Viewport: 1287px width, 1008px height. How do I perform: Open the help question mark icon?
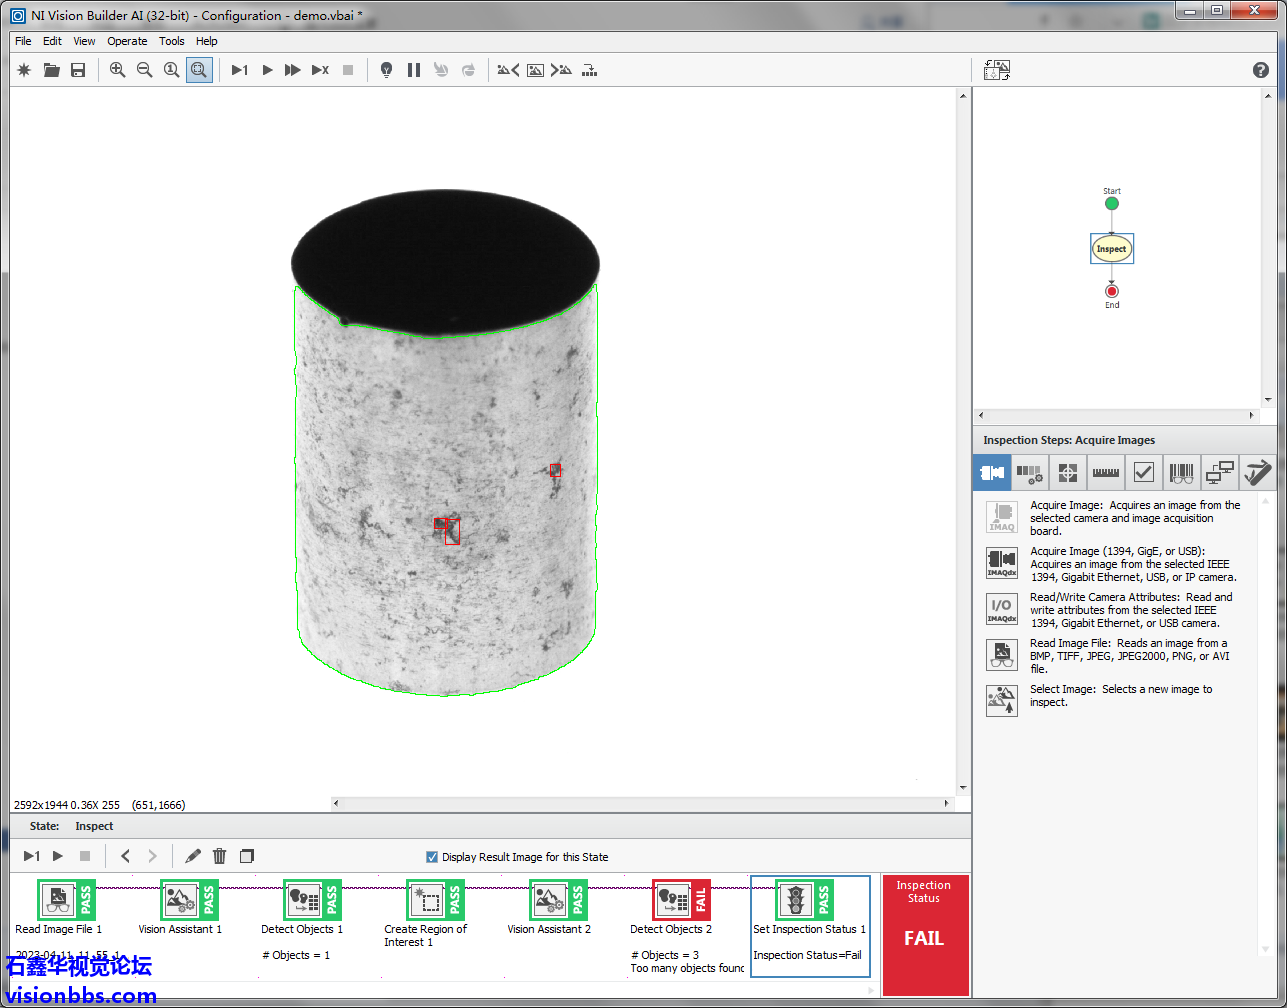tap(1261, 70)
